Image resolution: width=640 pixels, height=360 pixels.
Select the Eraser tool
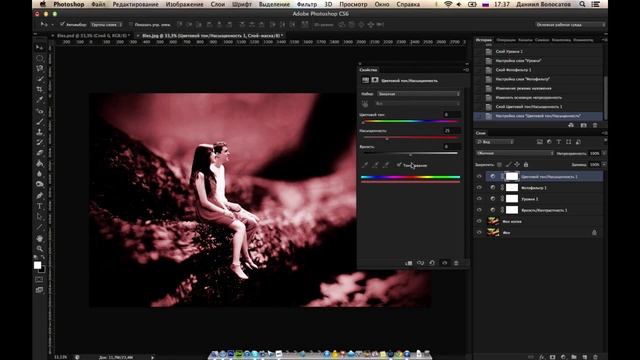(x=40, y=153)
